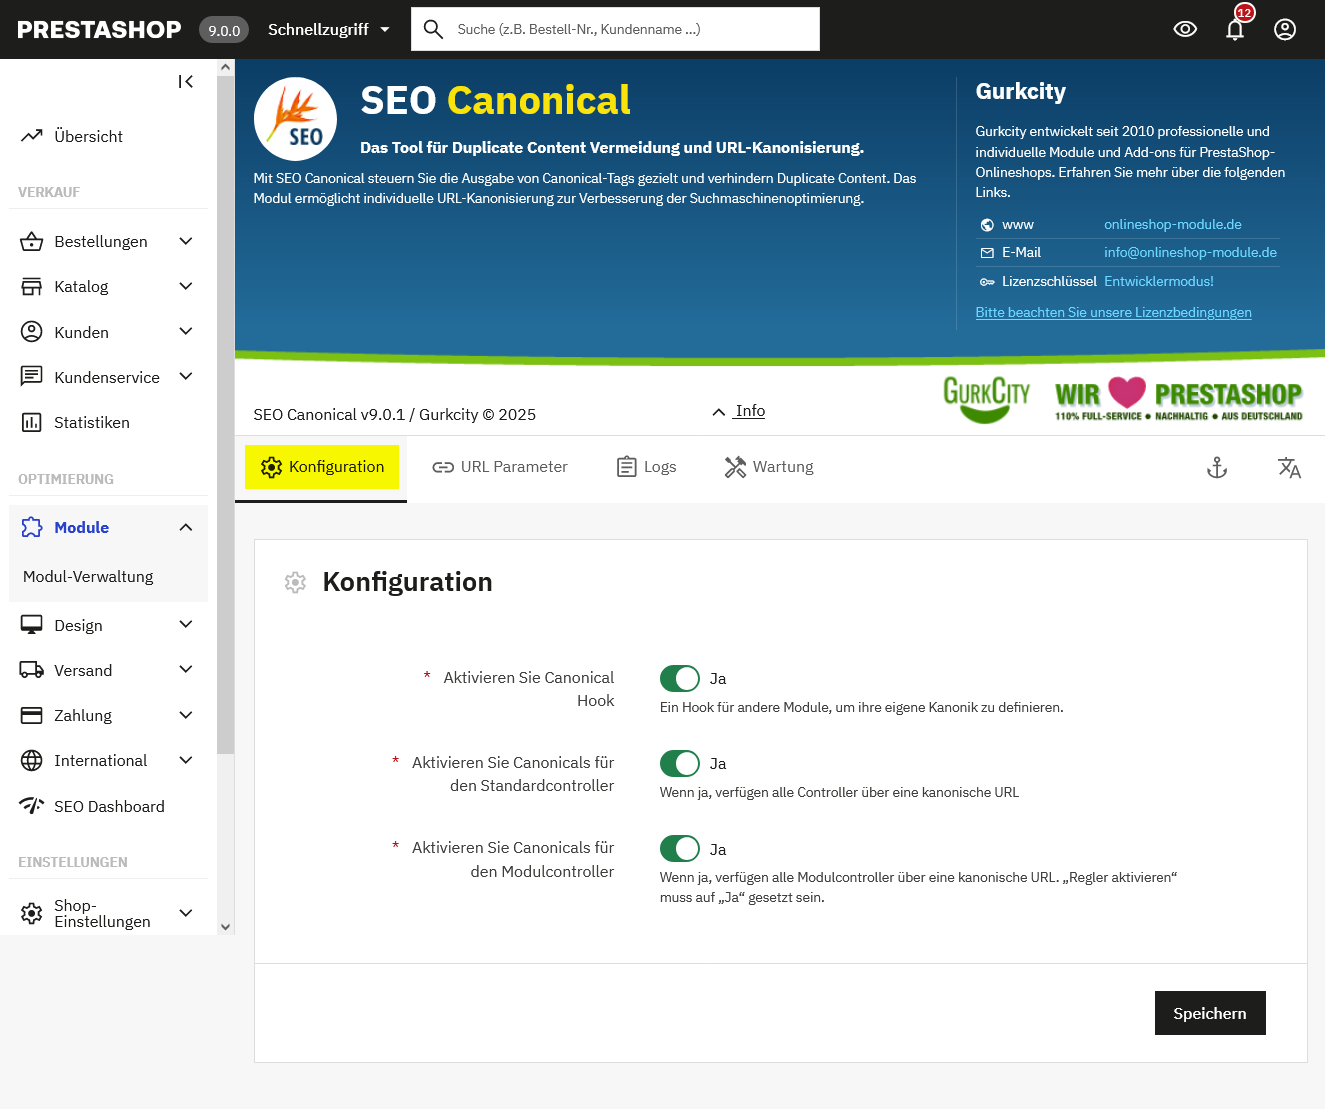This screenshot has width=1325, height=1109.
Task: Switch to the URL Parameter tab
Action: tap(500, 467)
